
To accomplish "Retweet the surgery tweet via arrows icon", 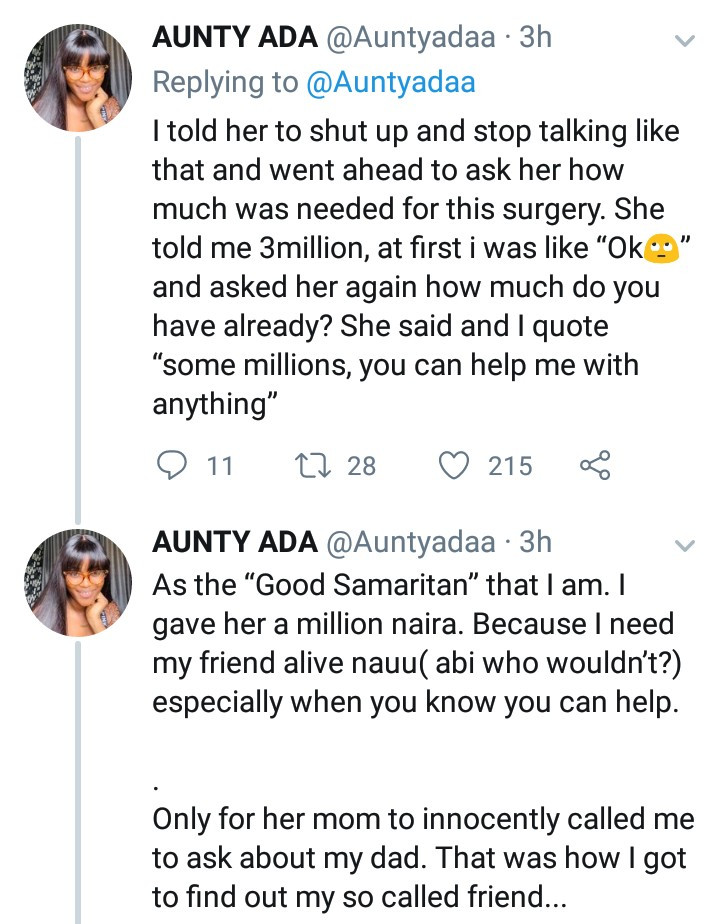I will click(314, 465).
